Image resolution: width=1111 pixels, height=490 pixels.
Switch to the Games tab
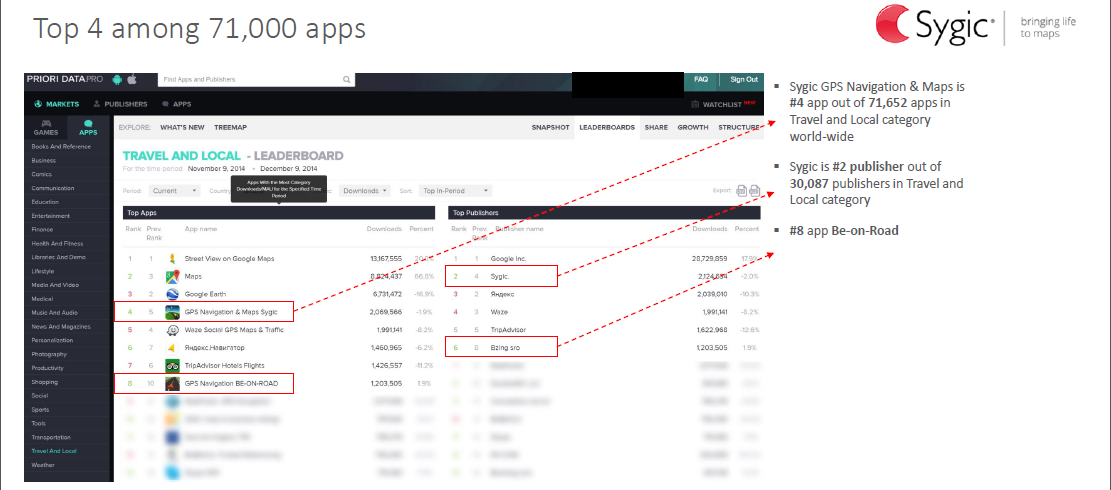point(46,127)
